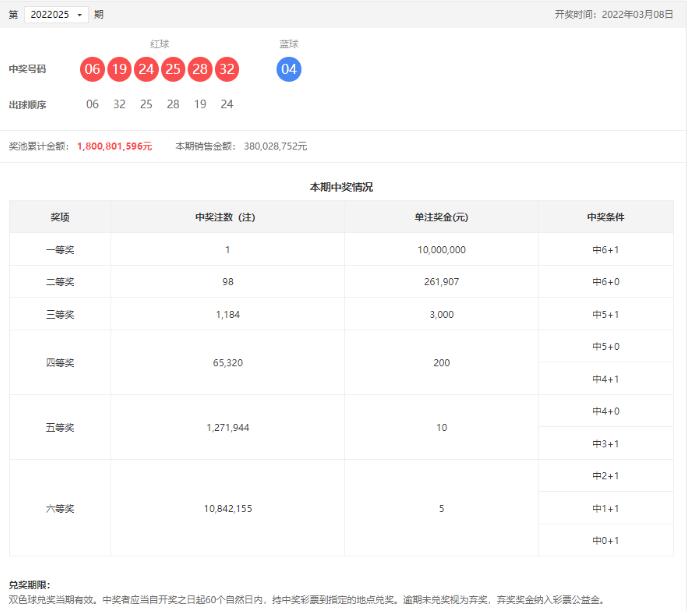The height and width of the screenshot is (613, 688).
Task: Click the condition cell 中3+1
Action: click(x=606, y=444)
